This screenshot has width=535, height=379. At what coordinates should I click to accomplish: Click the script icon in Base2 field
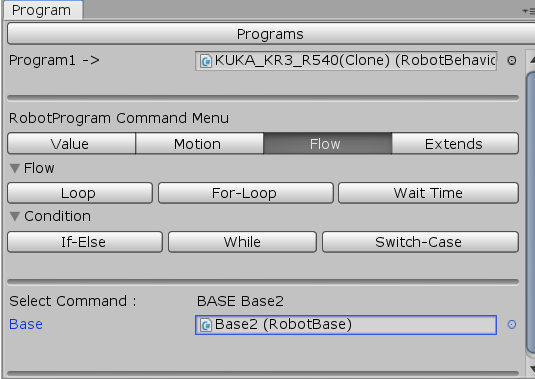205,325
